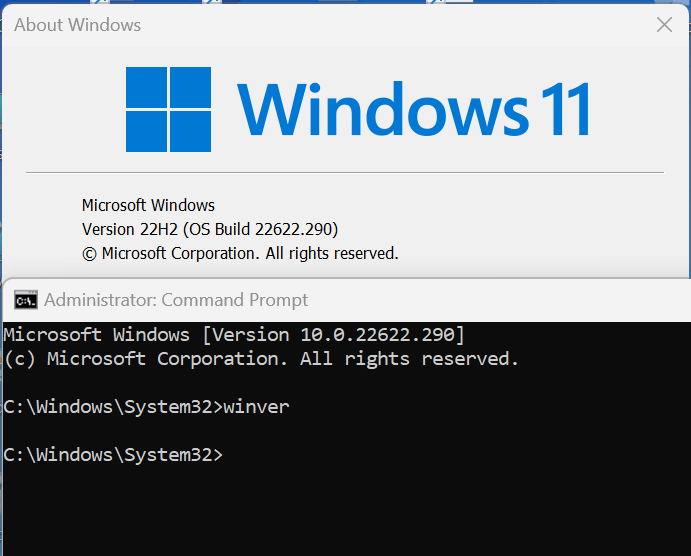Focus the Administrator: Command Prompt title bar

pos(346,300)
